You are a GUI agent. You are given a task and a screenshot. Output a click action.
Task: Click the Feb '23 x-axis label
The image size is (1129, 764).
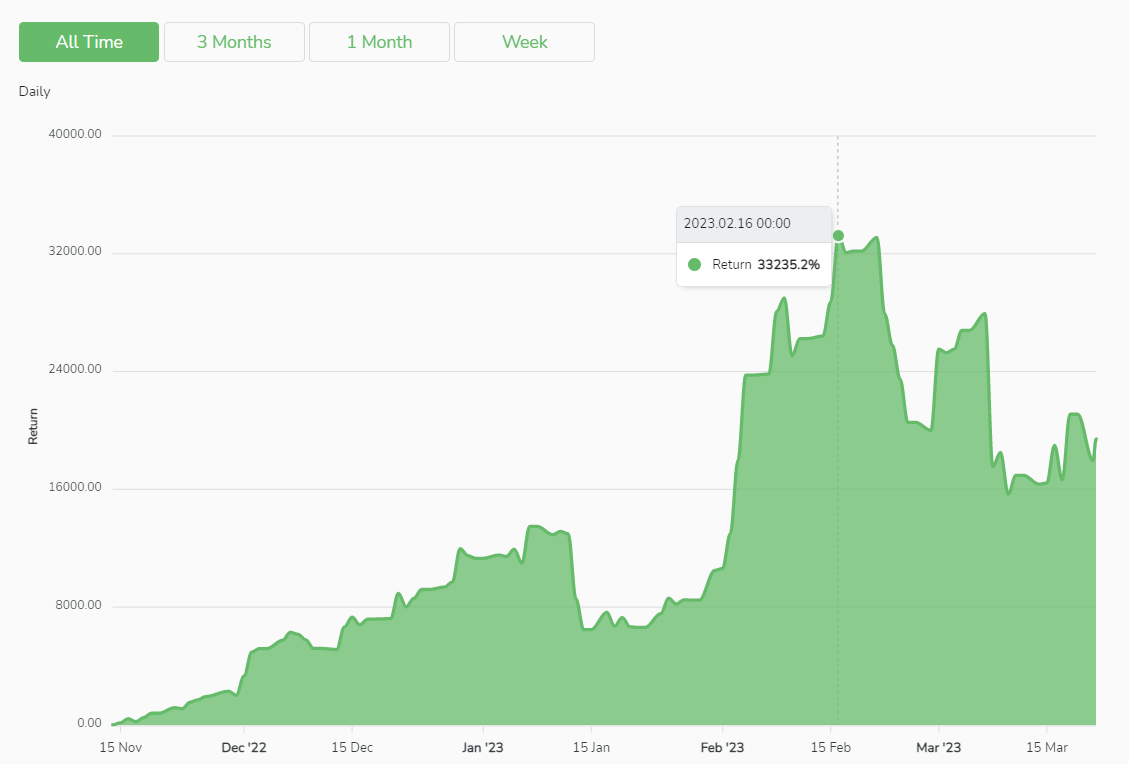coord(722,747)
